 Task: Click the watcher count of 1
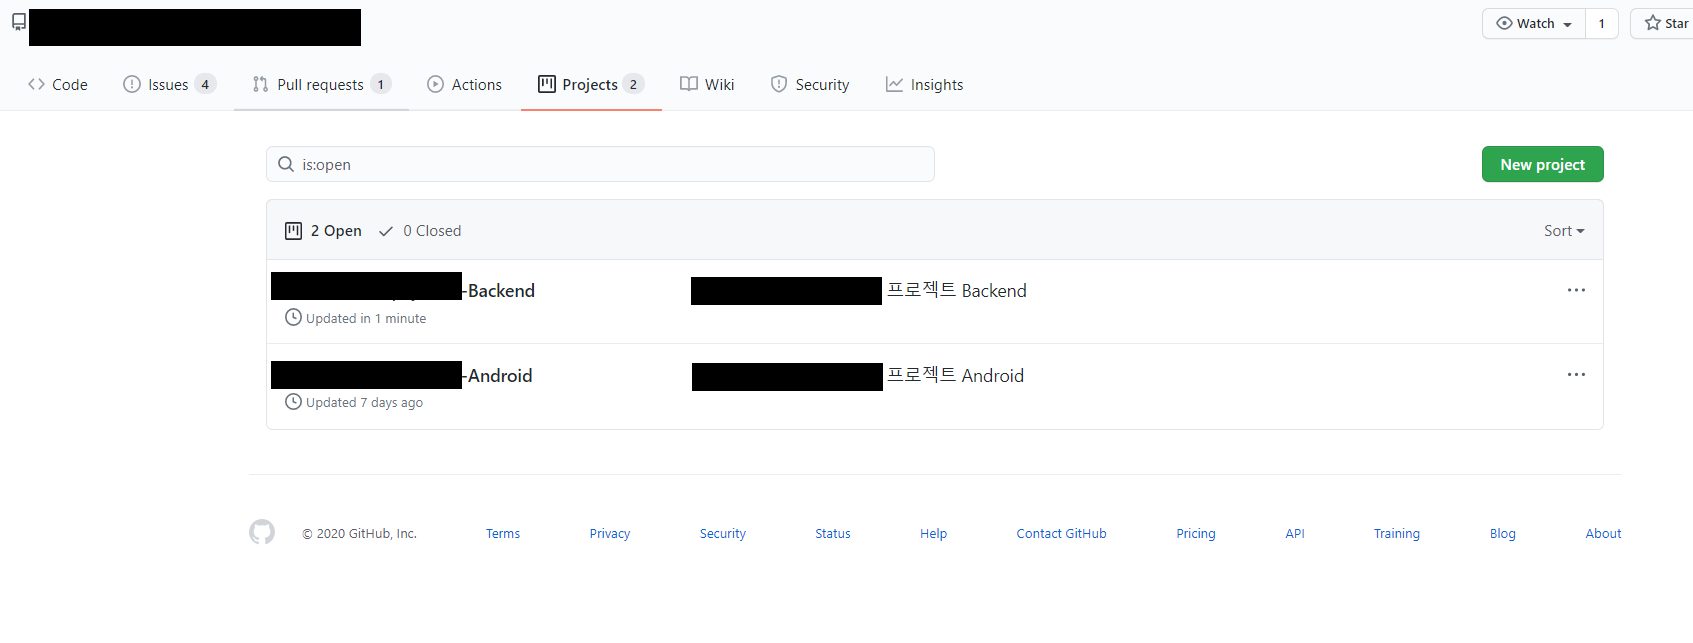coord(1602,23)
